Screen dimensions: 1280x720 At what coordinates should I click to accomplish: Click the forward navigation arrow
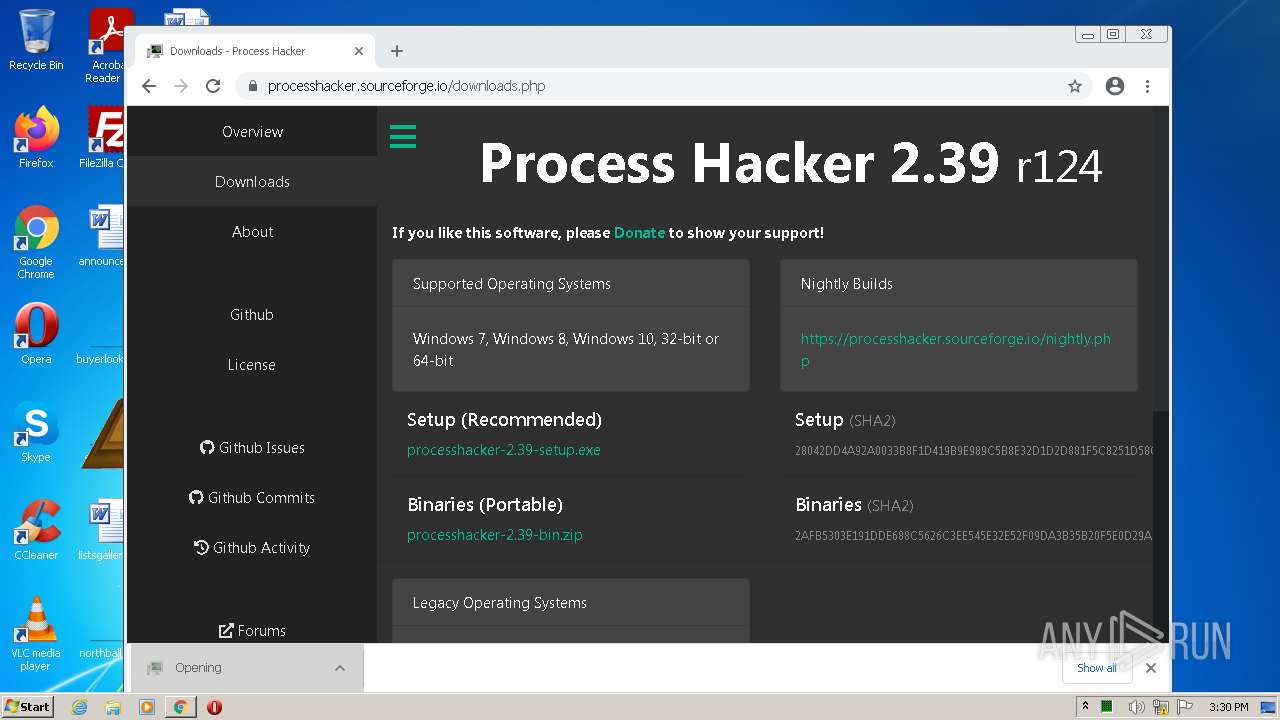(x=181, y=86)
